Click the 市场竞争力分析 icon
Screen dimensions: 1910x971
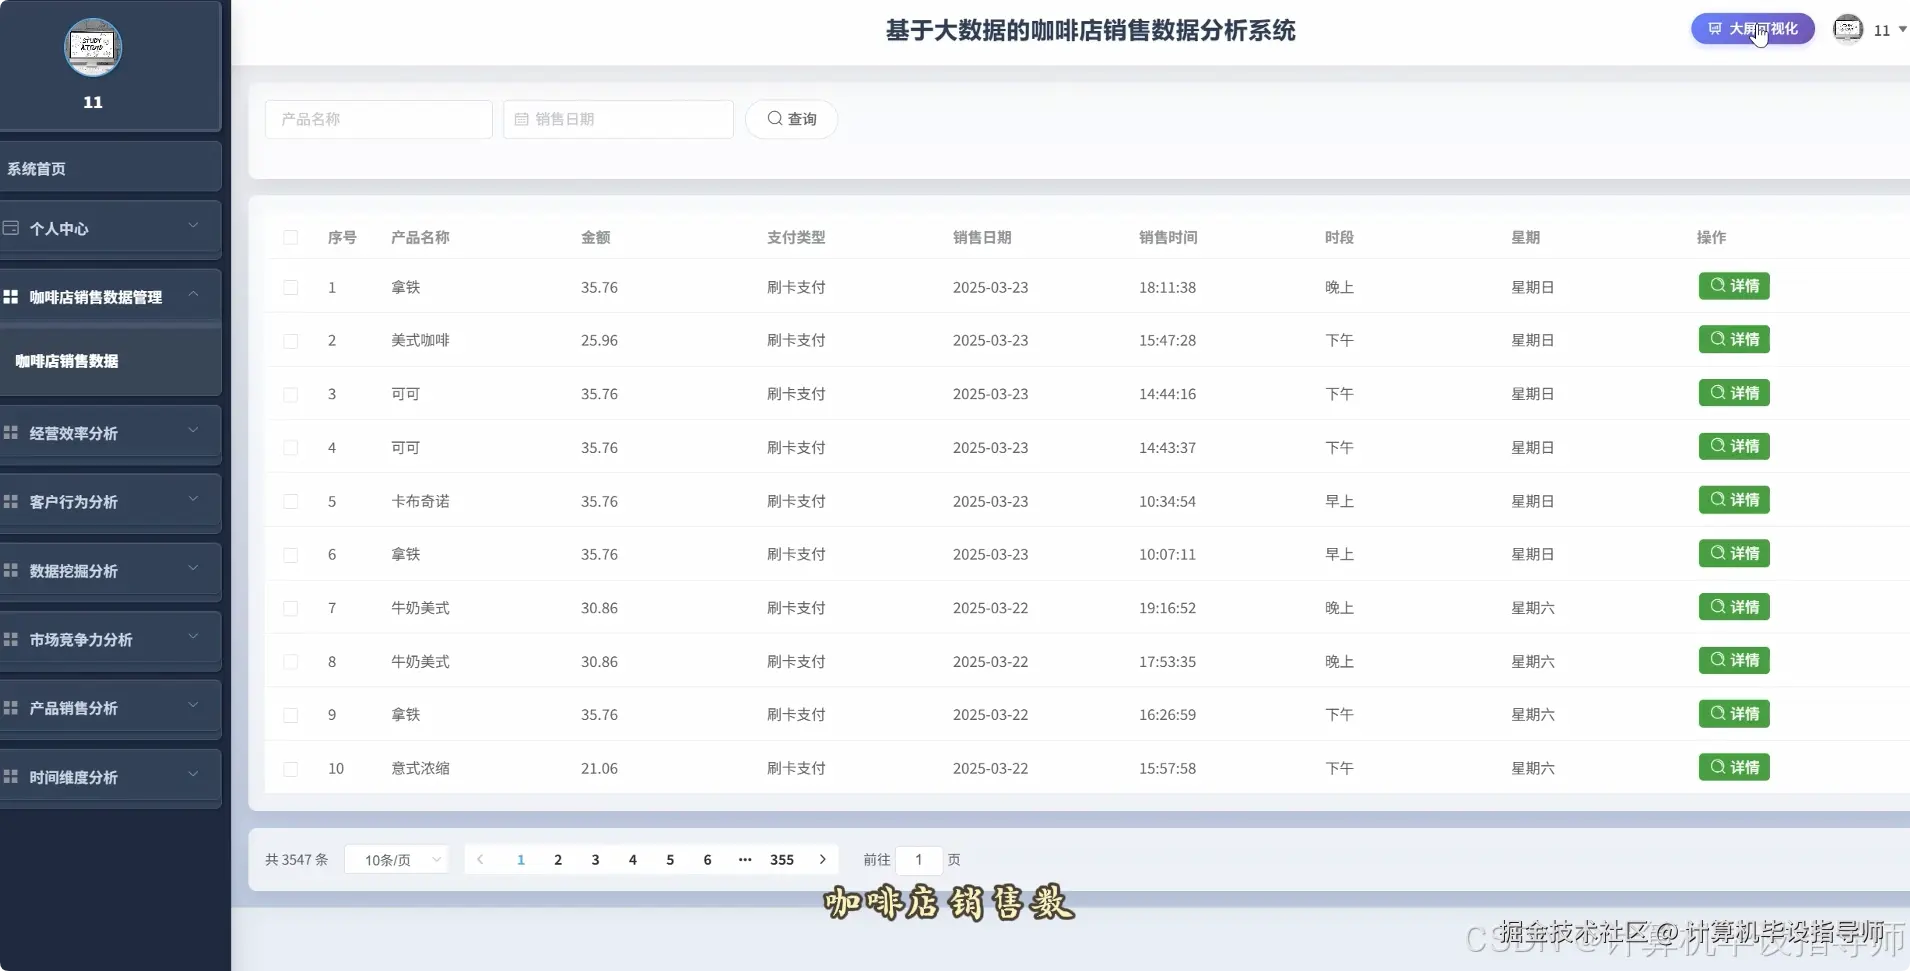pyautogui.click(x=11, y=638)
